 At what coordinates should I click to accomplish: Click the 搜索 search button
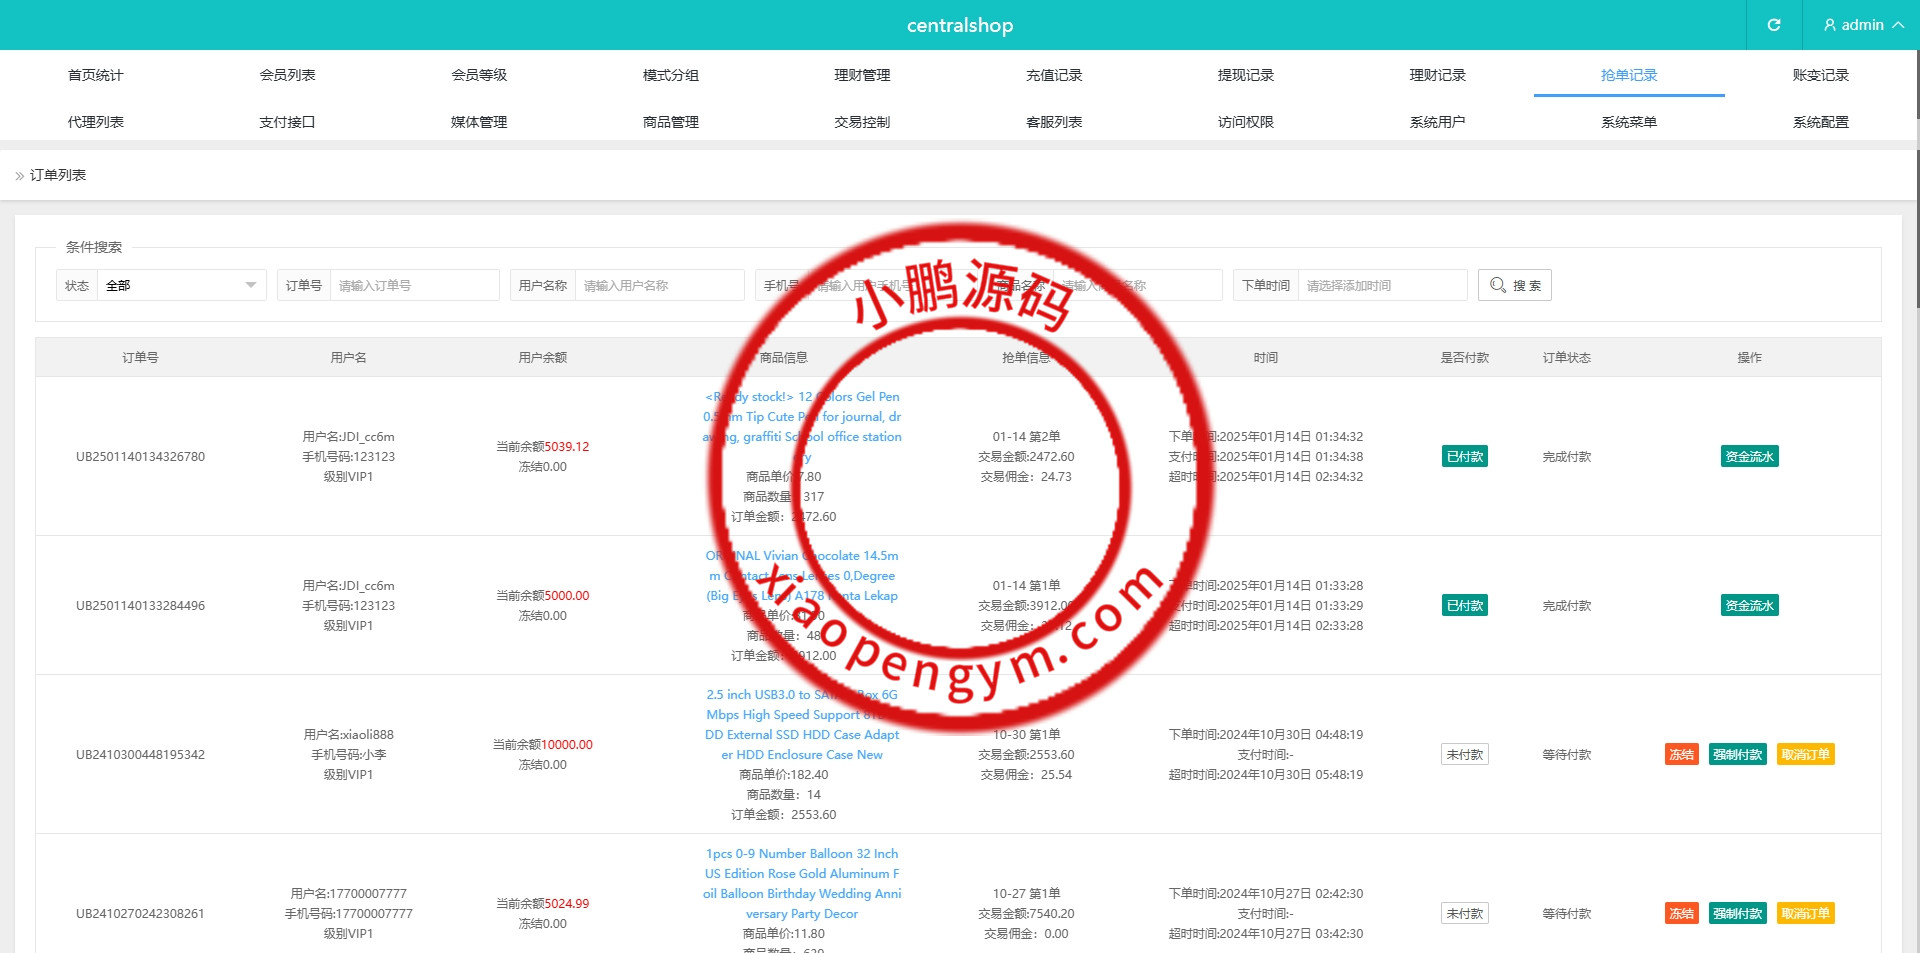coord(1514,285)
